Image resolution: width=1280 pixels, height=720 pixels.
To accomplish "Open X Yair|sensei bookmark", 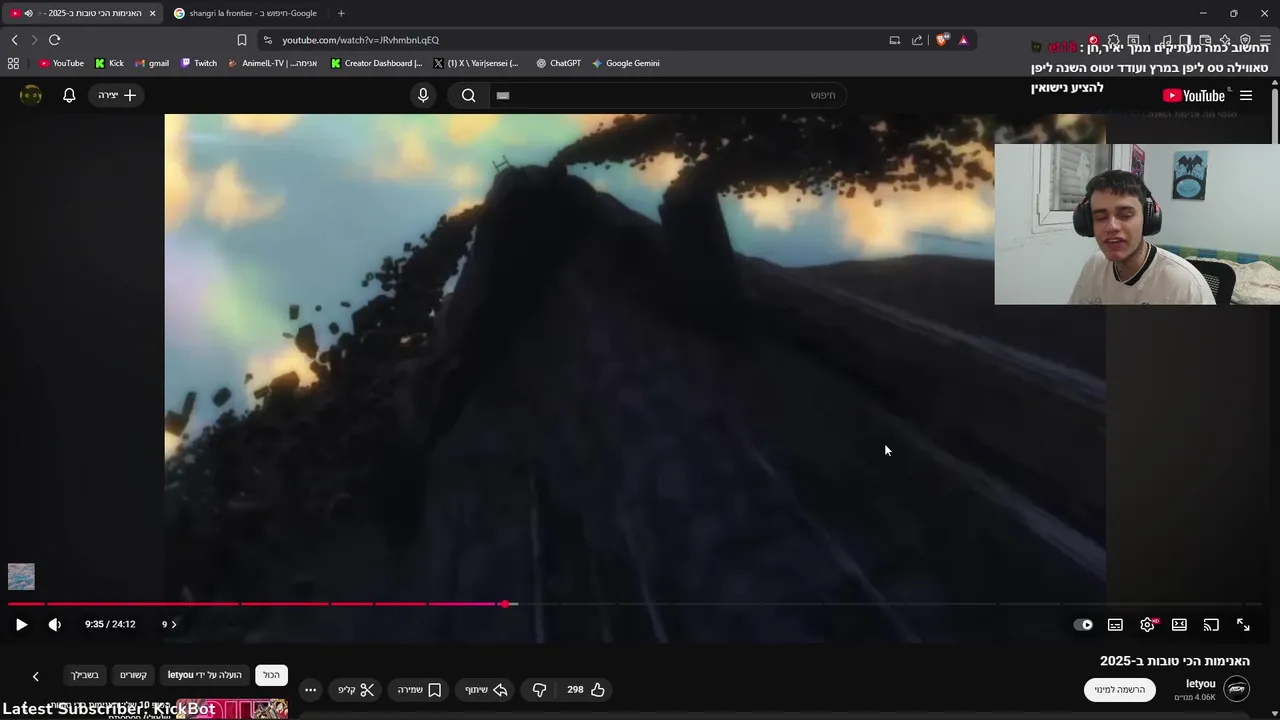I will click(x=476, y=63).
